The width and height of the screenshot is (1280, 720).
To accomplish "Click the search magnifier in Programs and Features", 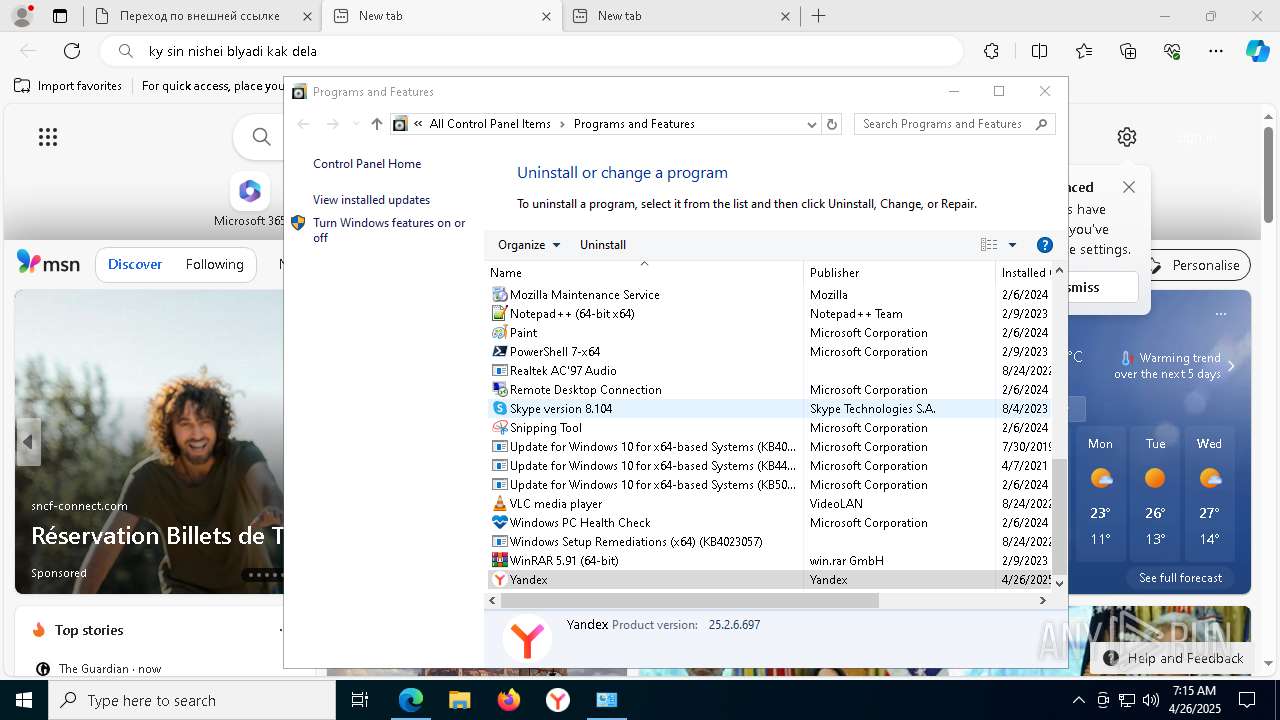I will [1041, 124].
